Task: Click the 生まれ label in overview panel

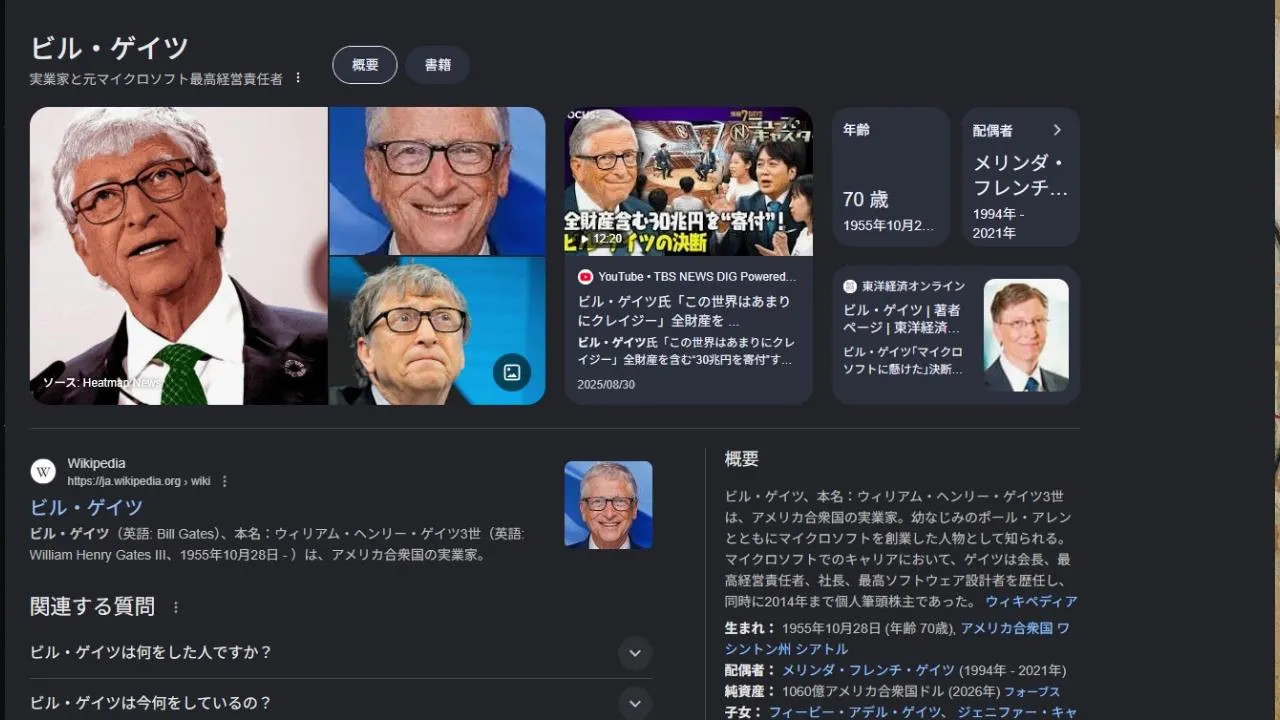Action: (750, 629)
